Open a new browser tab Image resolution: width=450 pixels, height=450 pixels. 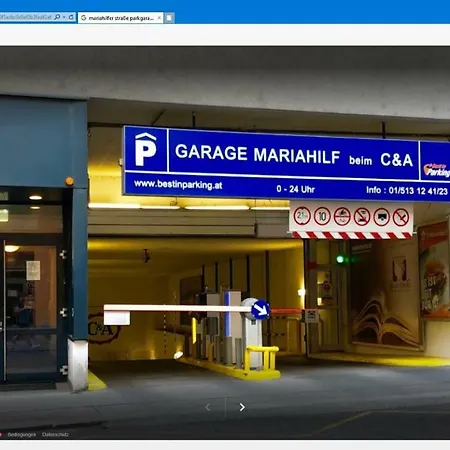coord(169,18)
